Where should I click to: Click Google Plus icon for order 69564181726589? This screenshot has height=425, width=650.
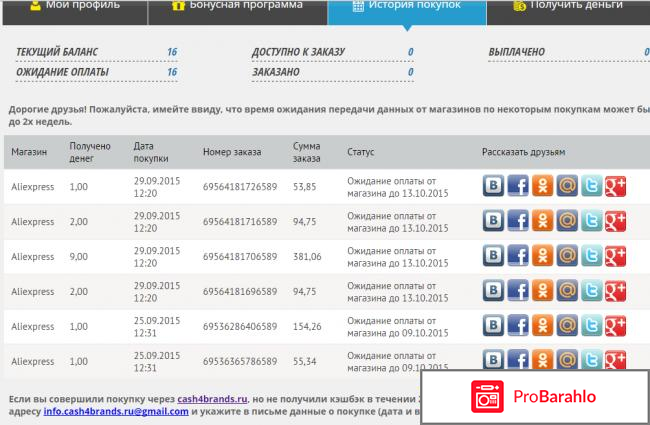[x=615, y=186]
